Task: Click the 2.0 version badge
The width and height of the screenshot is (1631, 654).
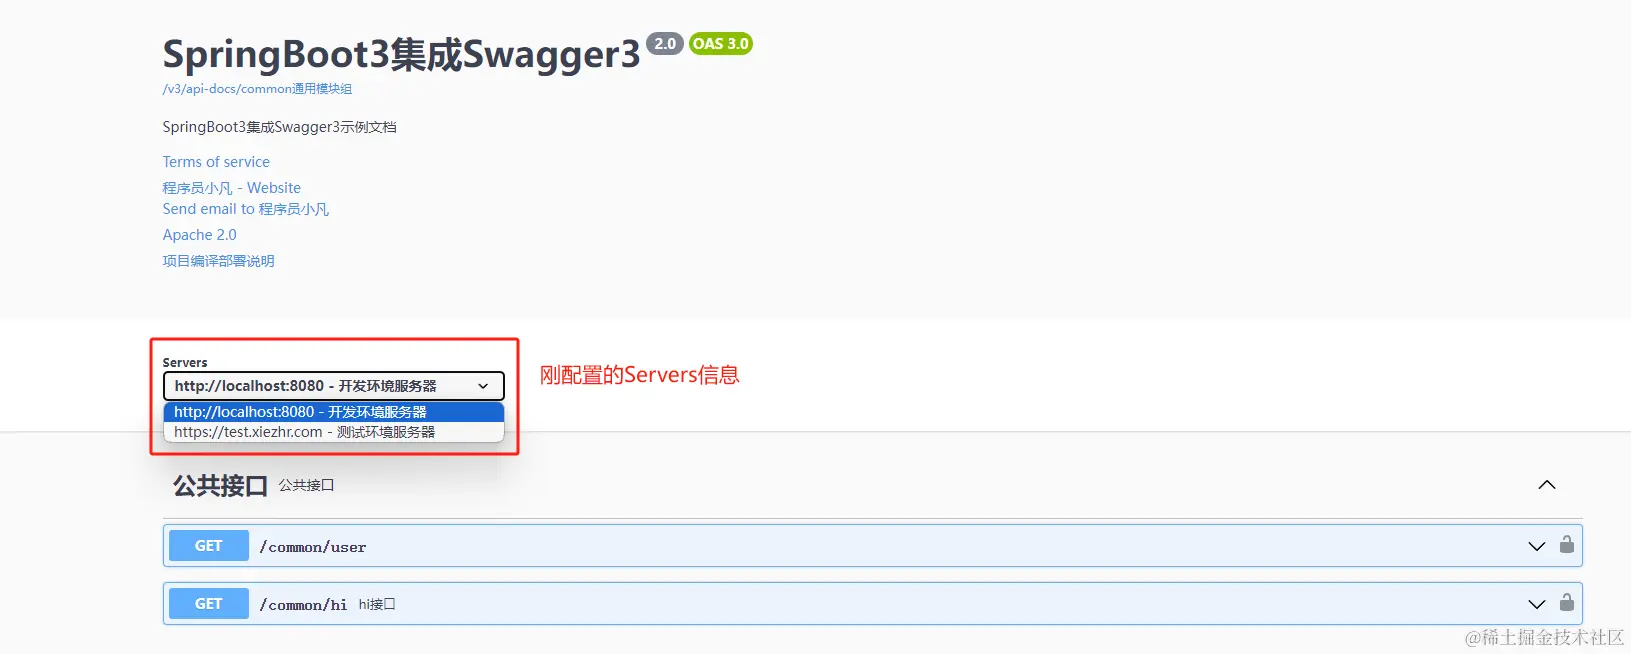Action: (x=665, y=44)
